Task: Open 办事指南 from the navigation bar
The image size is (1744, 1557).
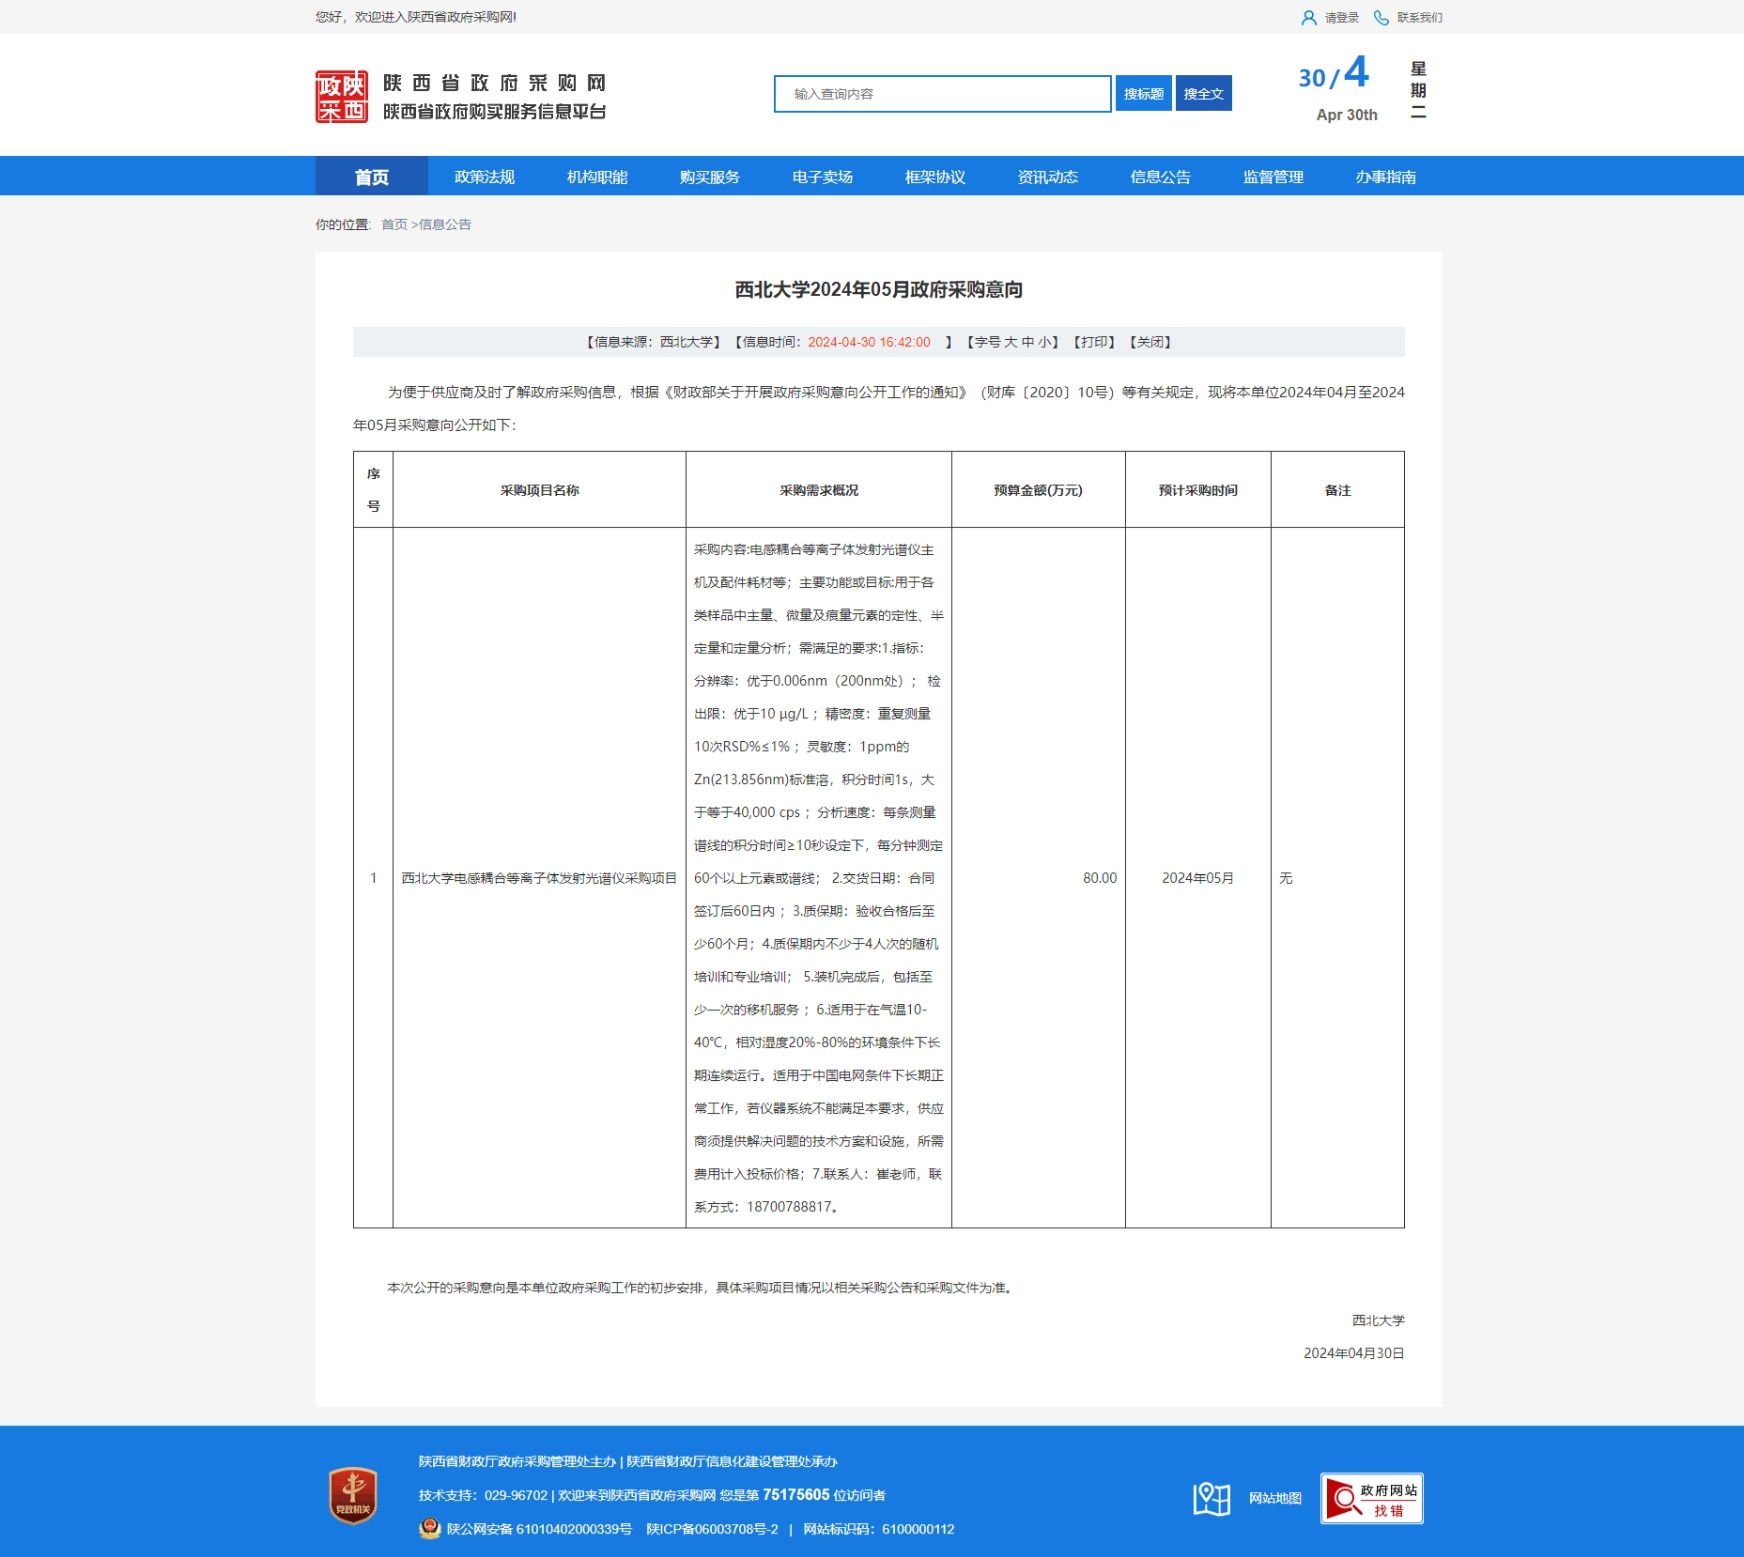Action: (x=1385, y=177)
